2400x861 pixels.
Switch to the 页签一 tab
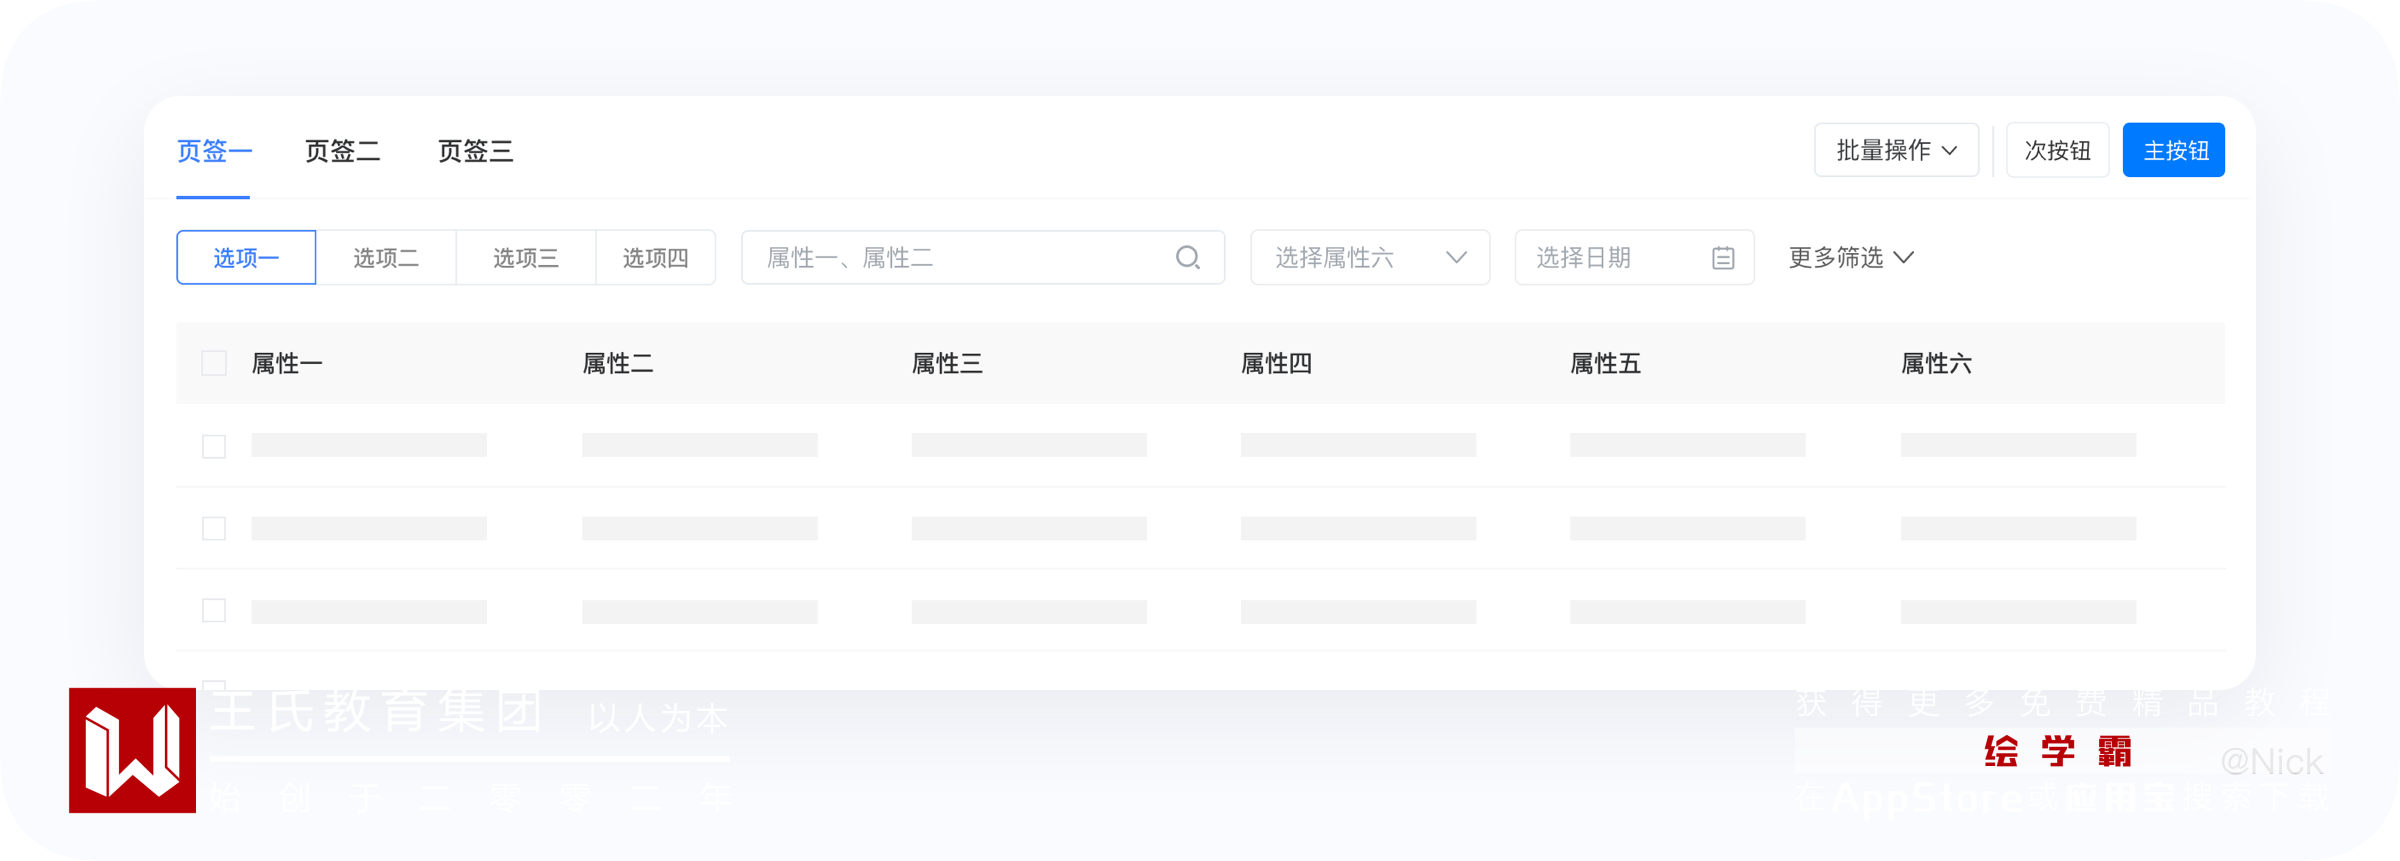click(214, 151)
